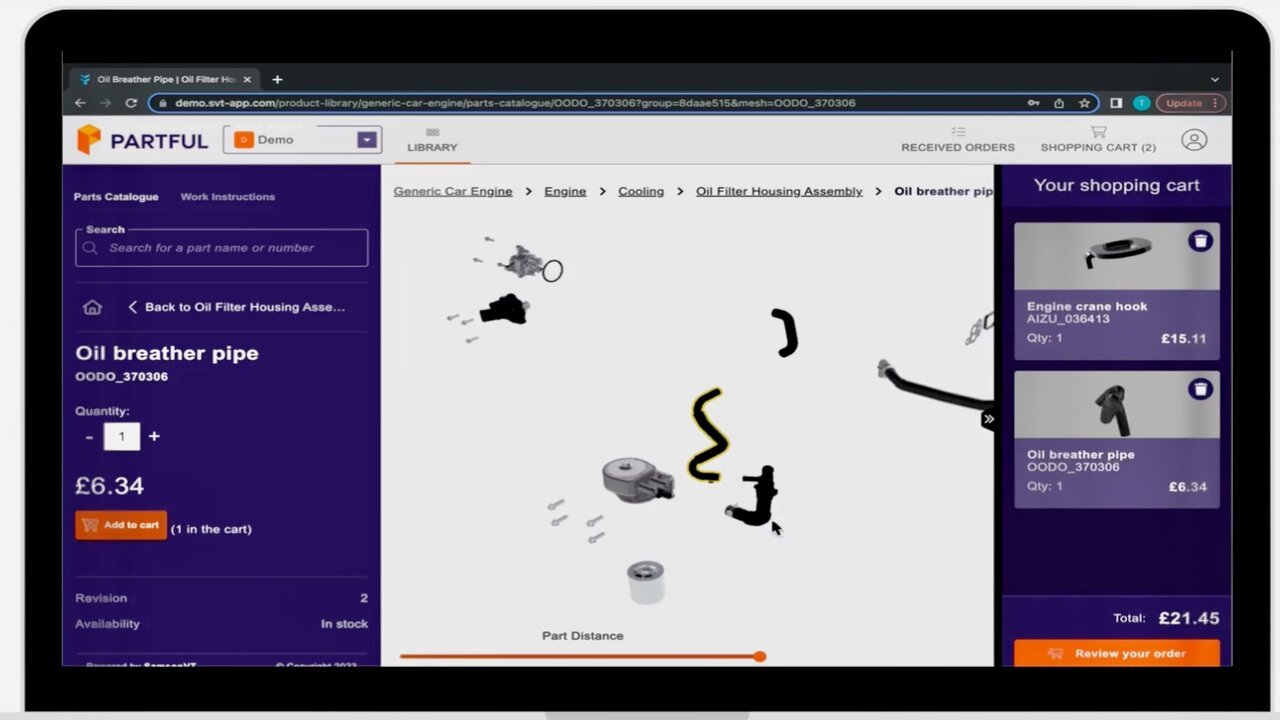Click the home icon in the sidebar

(92, 307)
